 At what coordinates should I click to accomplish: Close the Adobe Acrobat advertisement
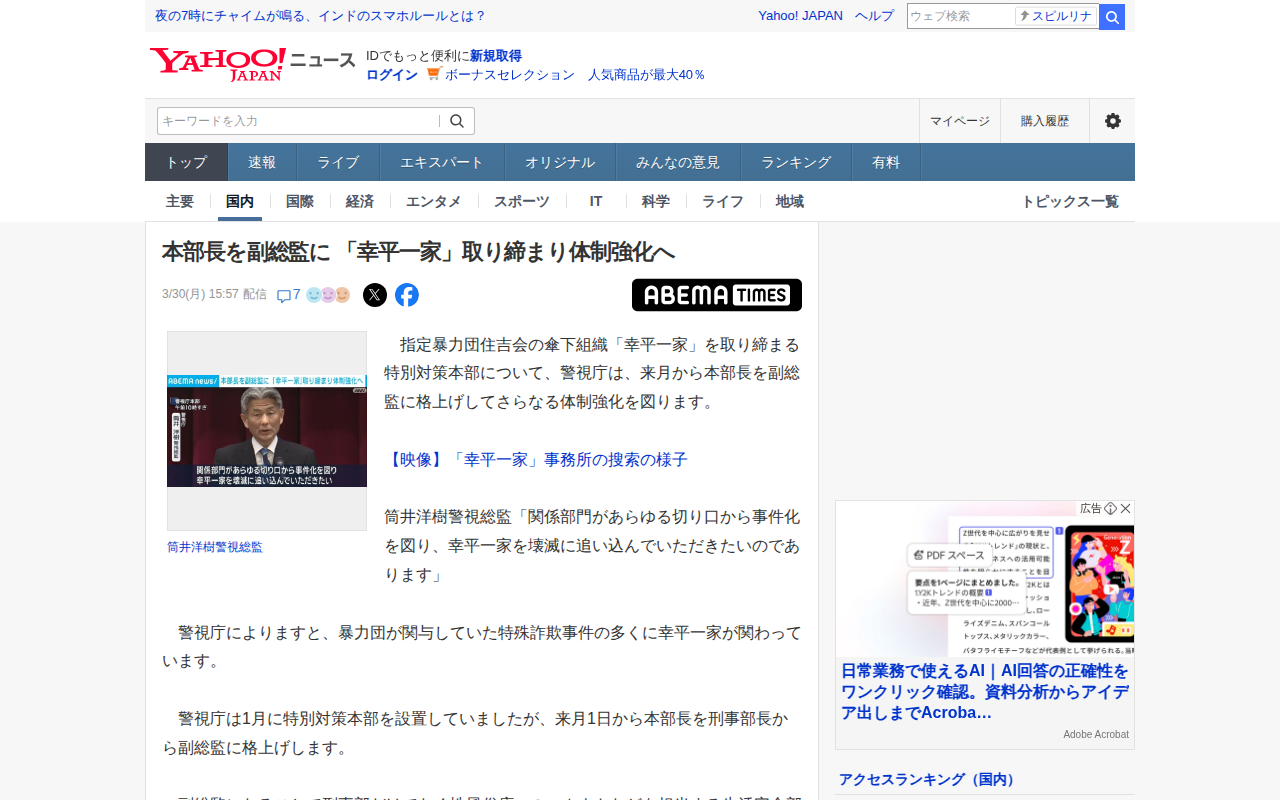1126,509
